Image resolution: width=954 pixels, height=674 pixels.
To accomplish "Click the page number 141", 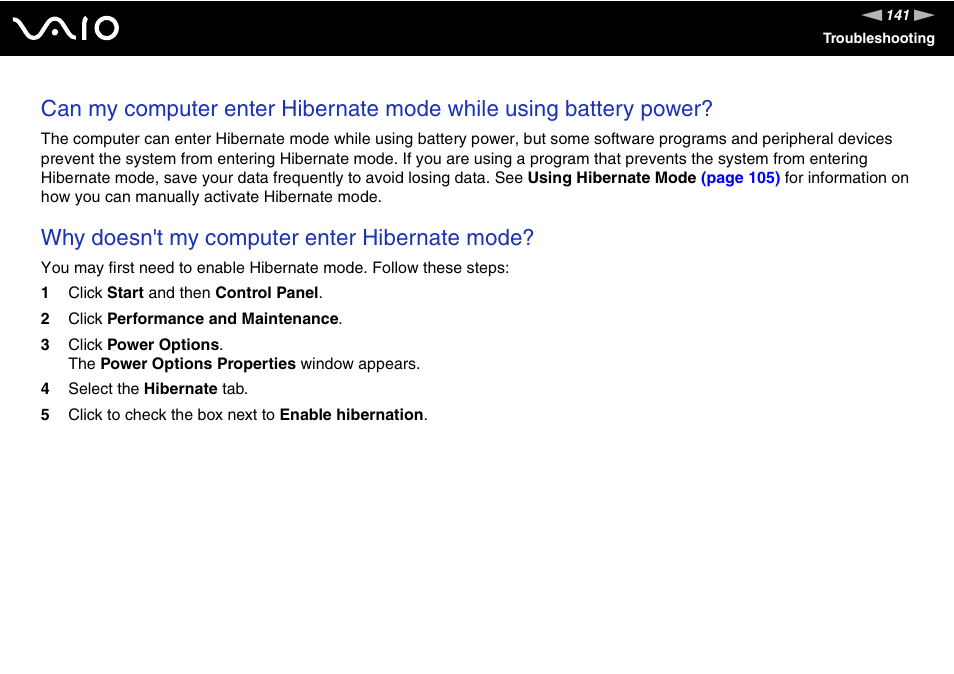I will 898,15.
